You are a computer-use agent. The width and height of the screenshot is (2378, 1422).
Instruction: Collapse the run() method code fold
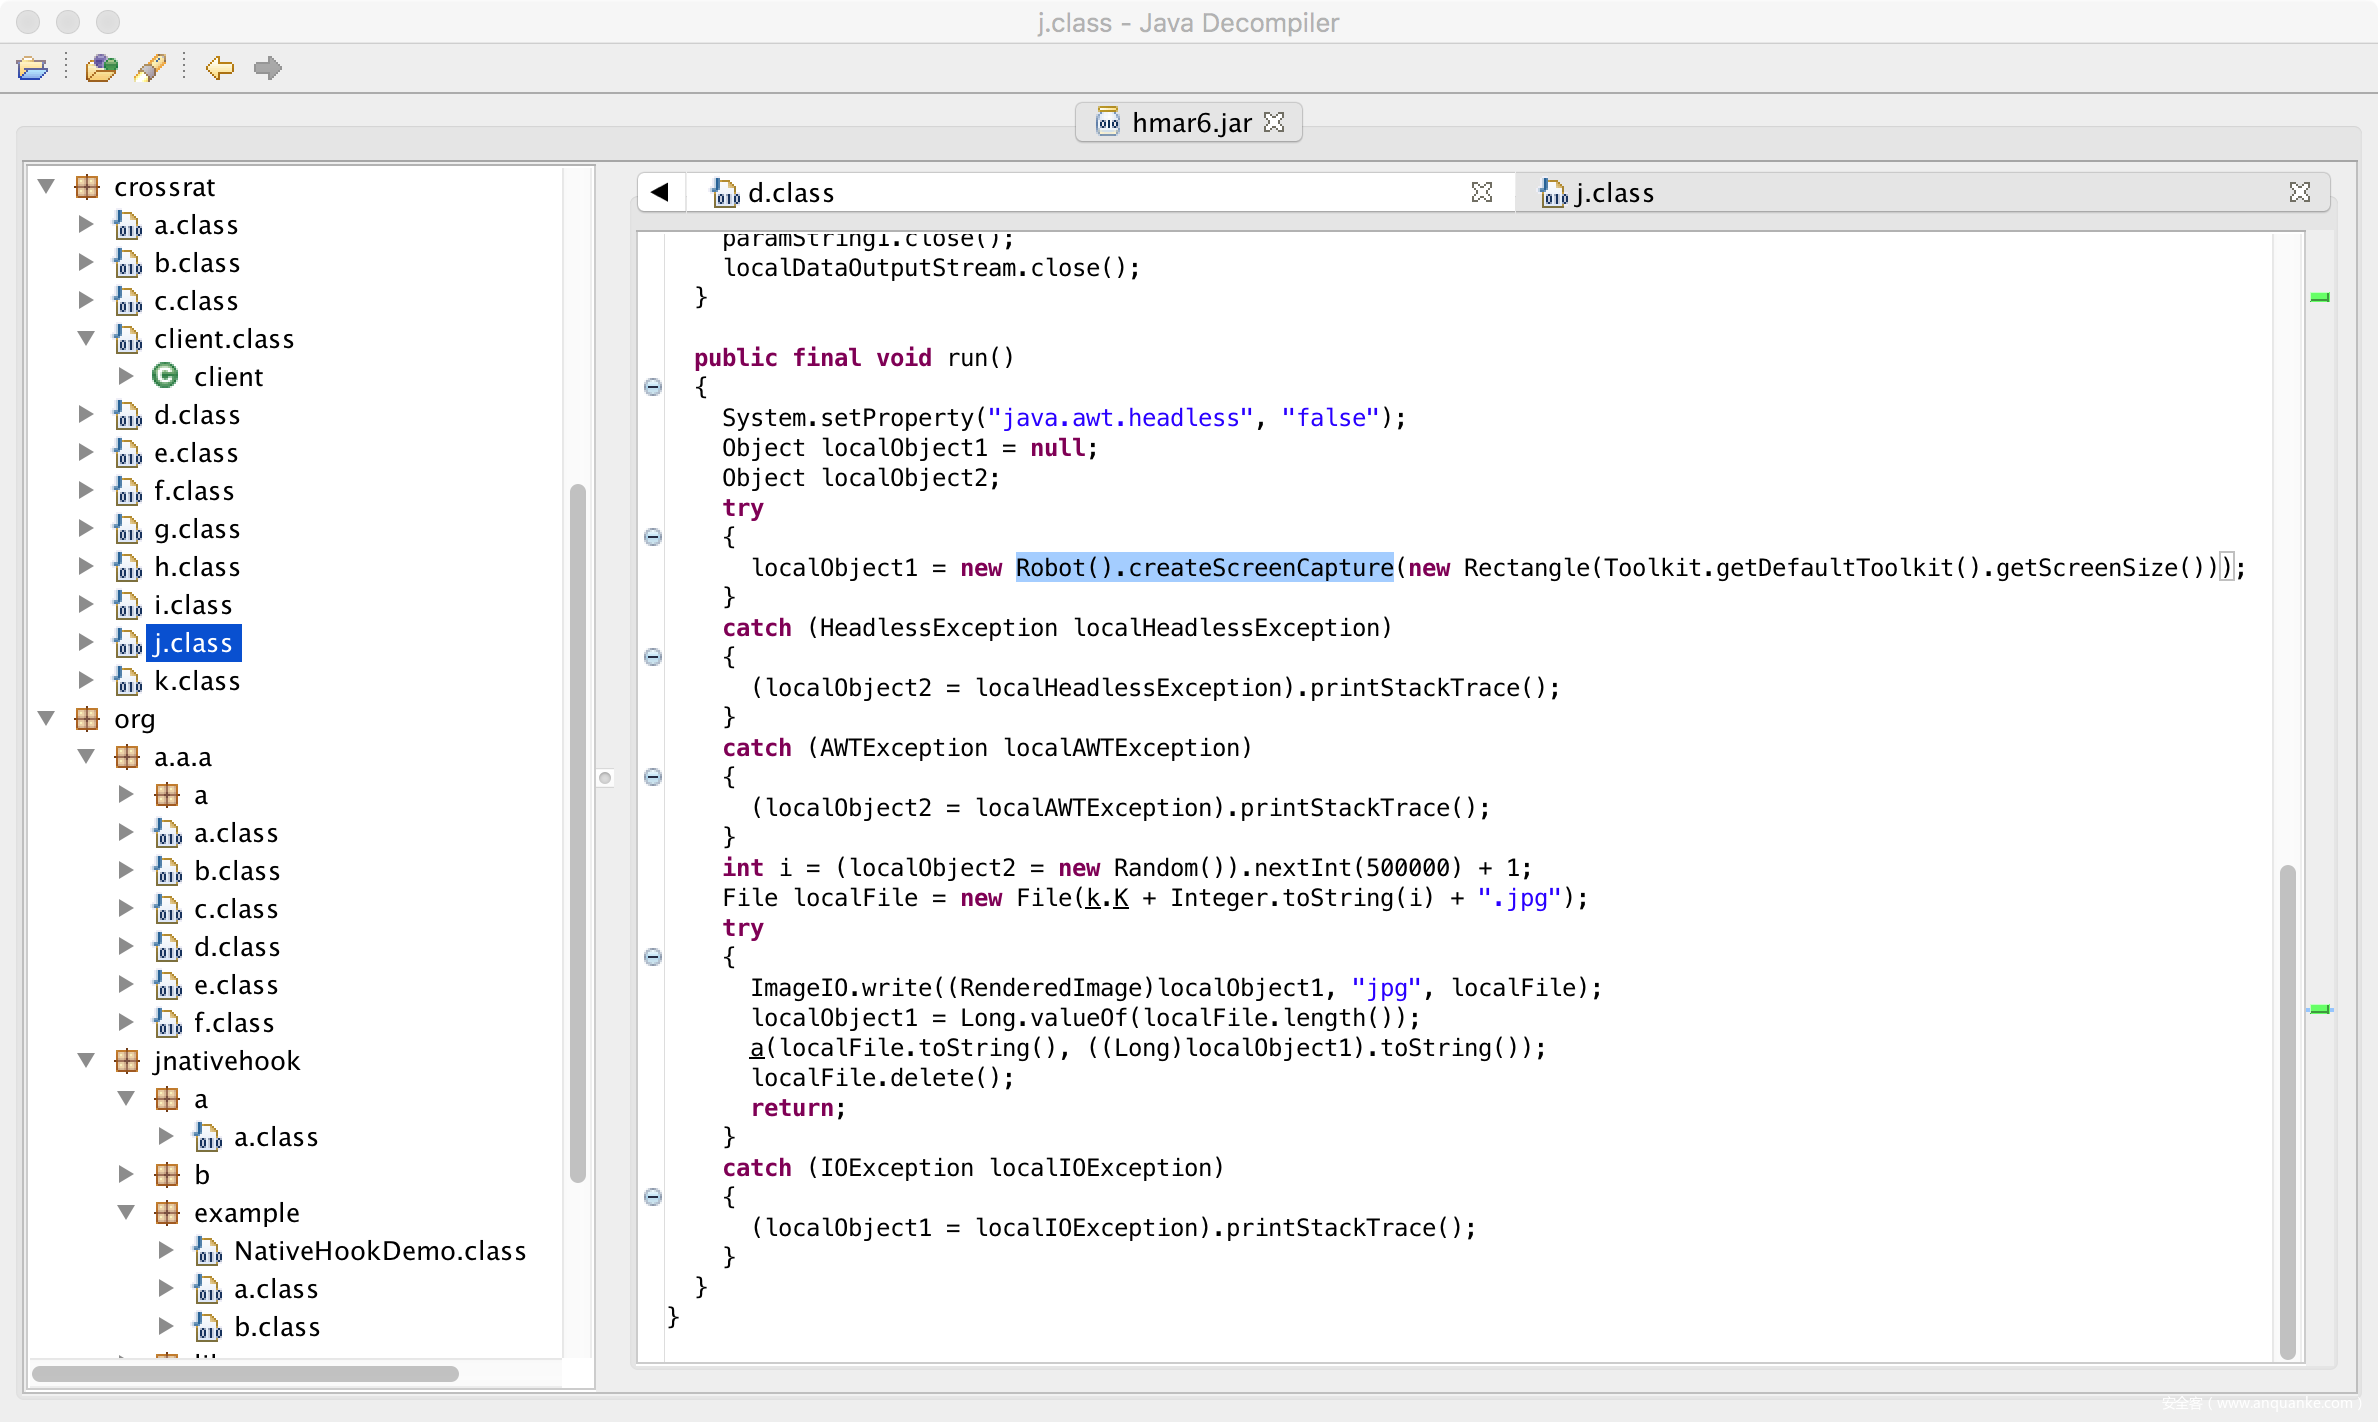point(653,387)
